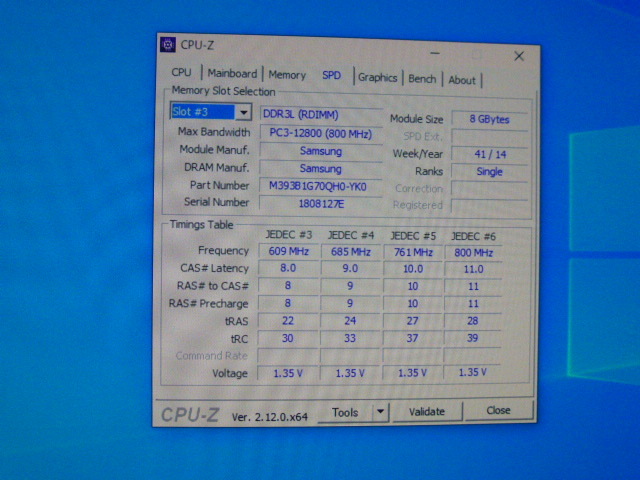The image size is (640, 480).
Task: Click the empty Registered field
Action: (490, 205)
